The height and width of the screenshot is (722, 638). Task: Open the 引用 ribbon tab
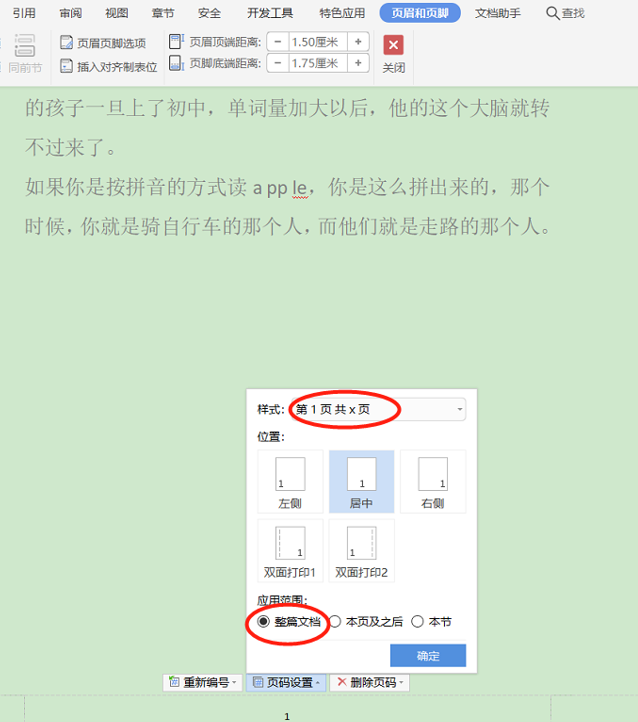[x=24, y=13]
